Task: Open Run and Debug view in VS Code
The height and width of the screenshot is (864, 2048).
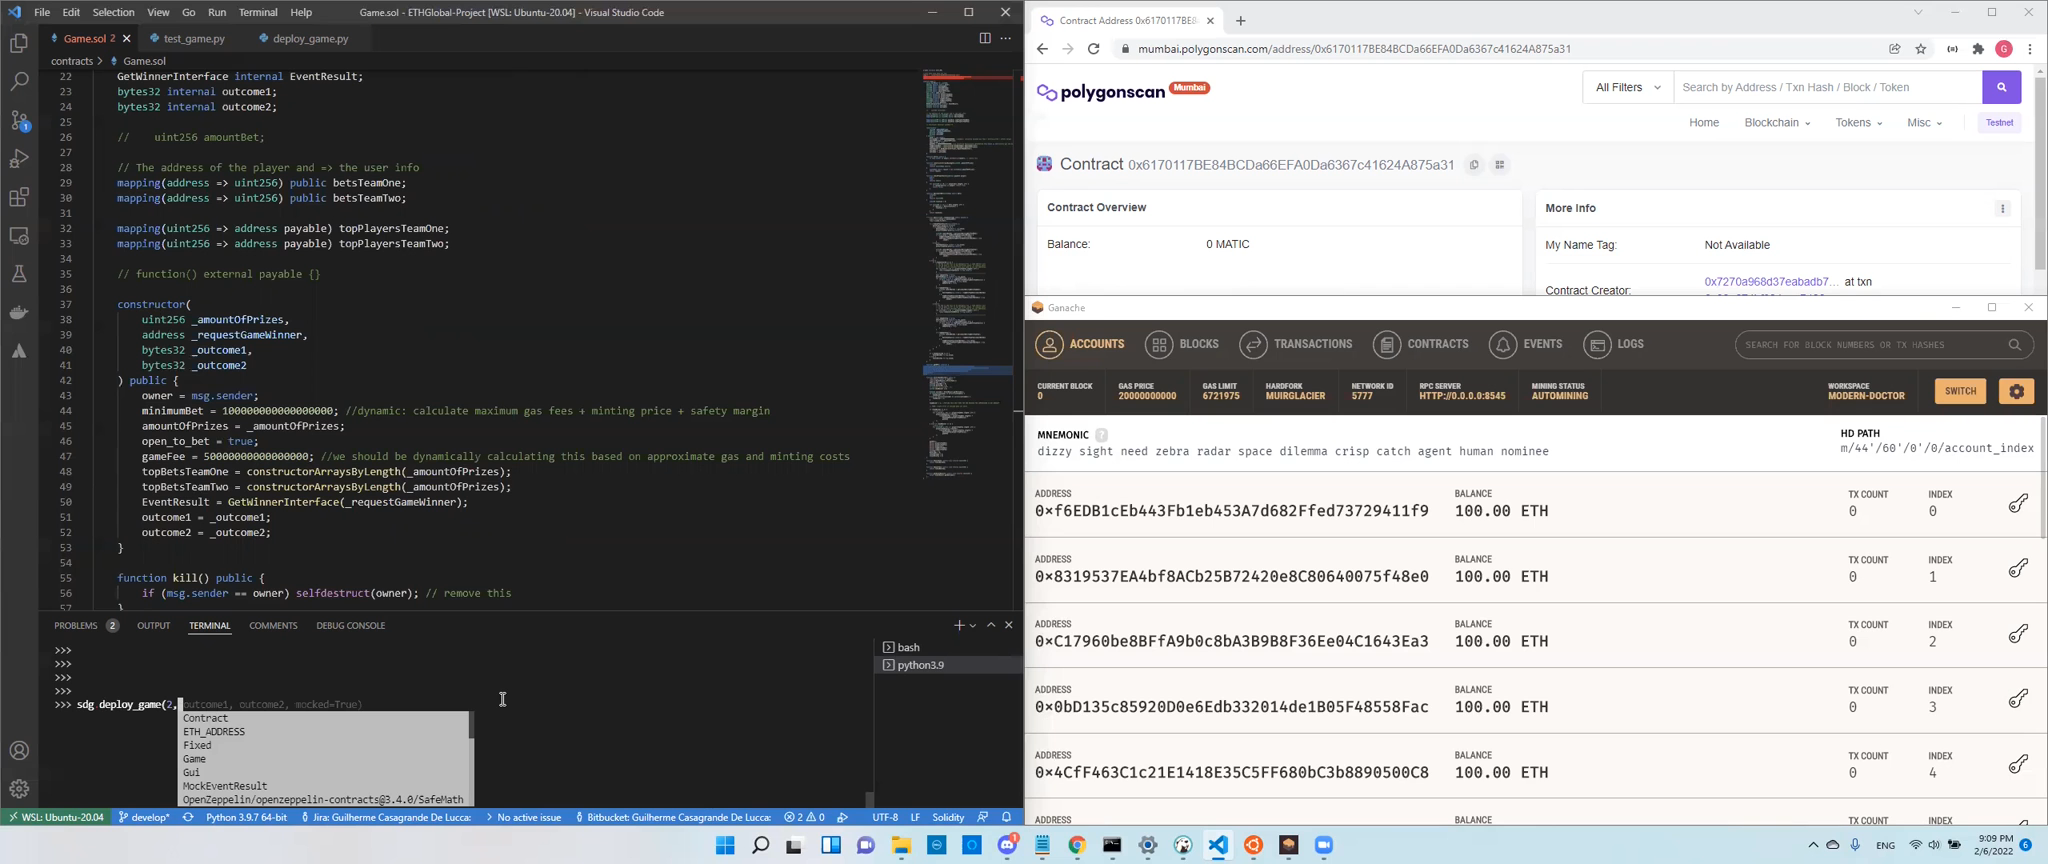Action: (19, 159)
